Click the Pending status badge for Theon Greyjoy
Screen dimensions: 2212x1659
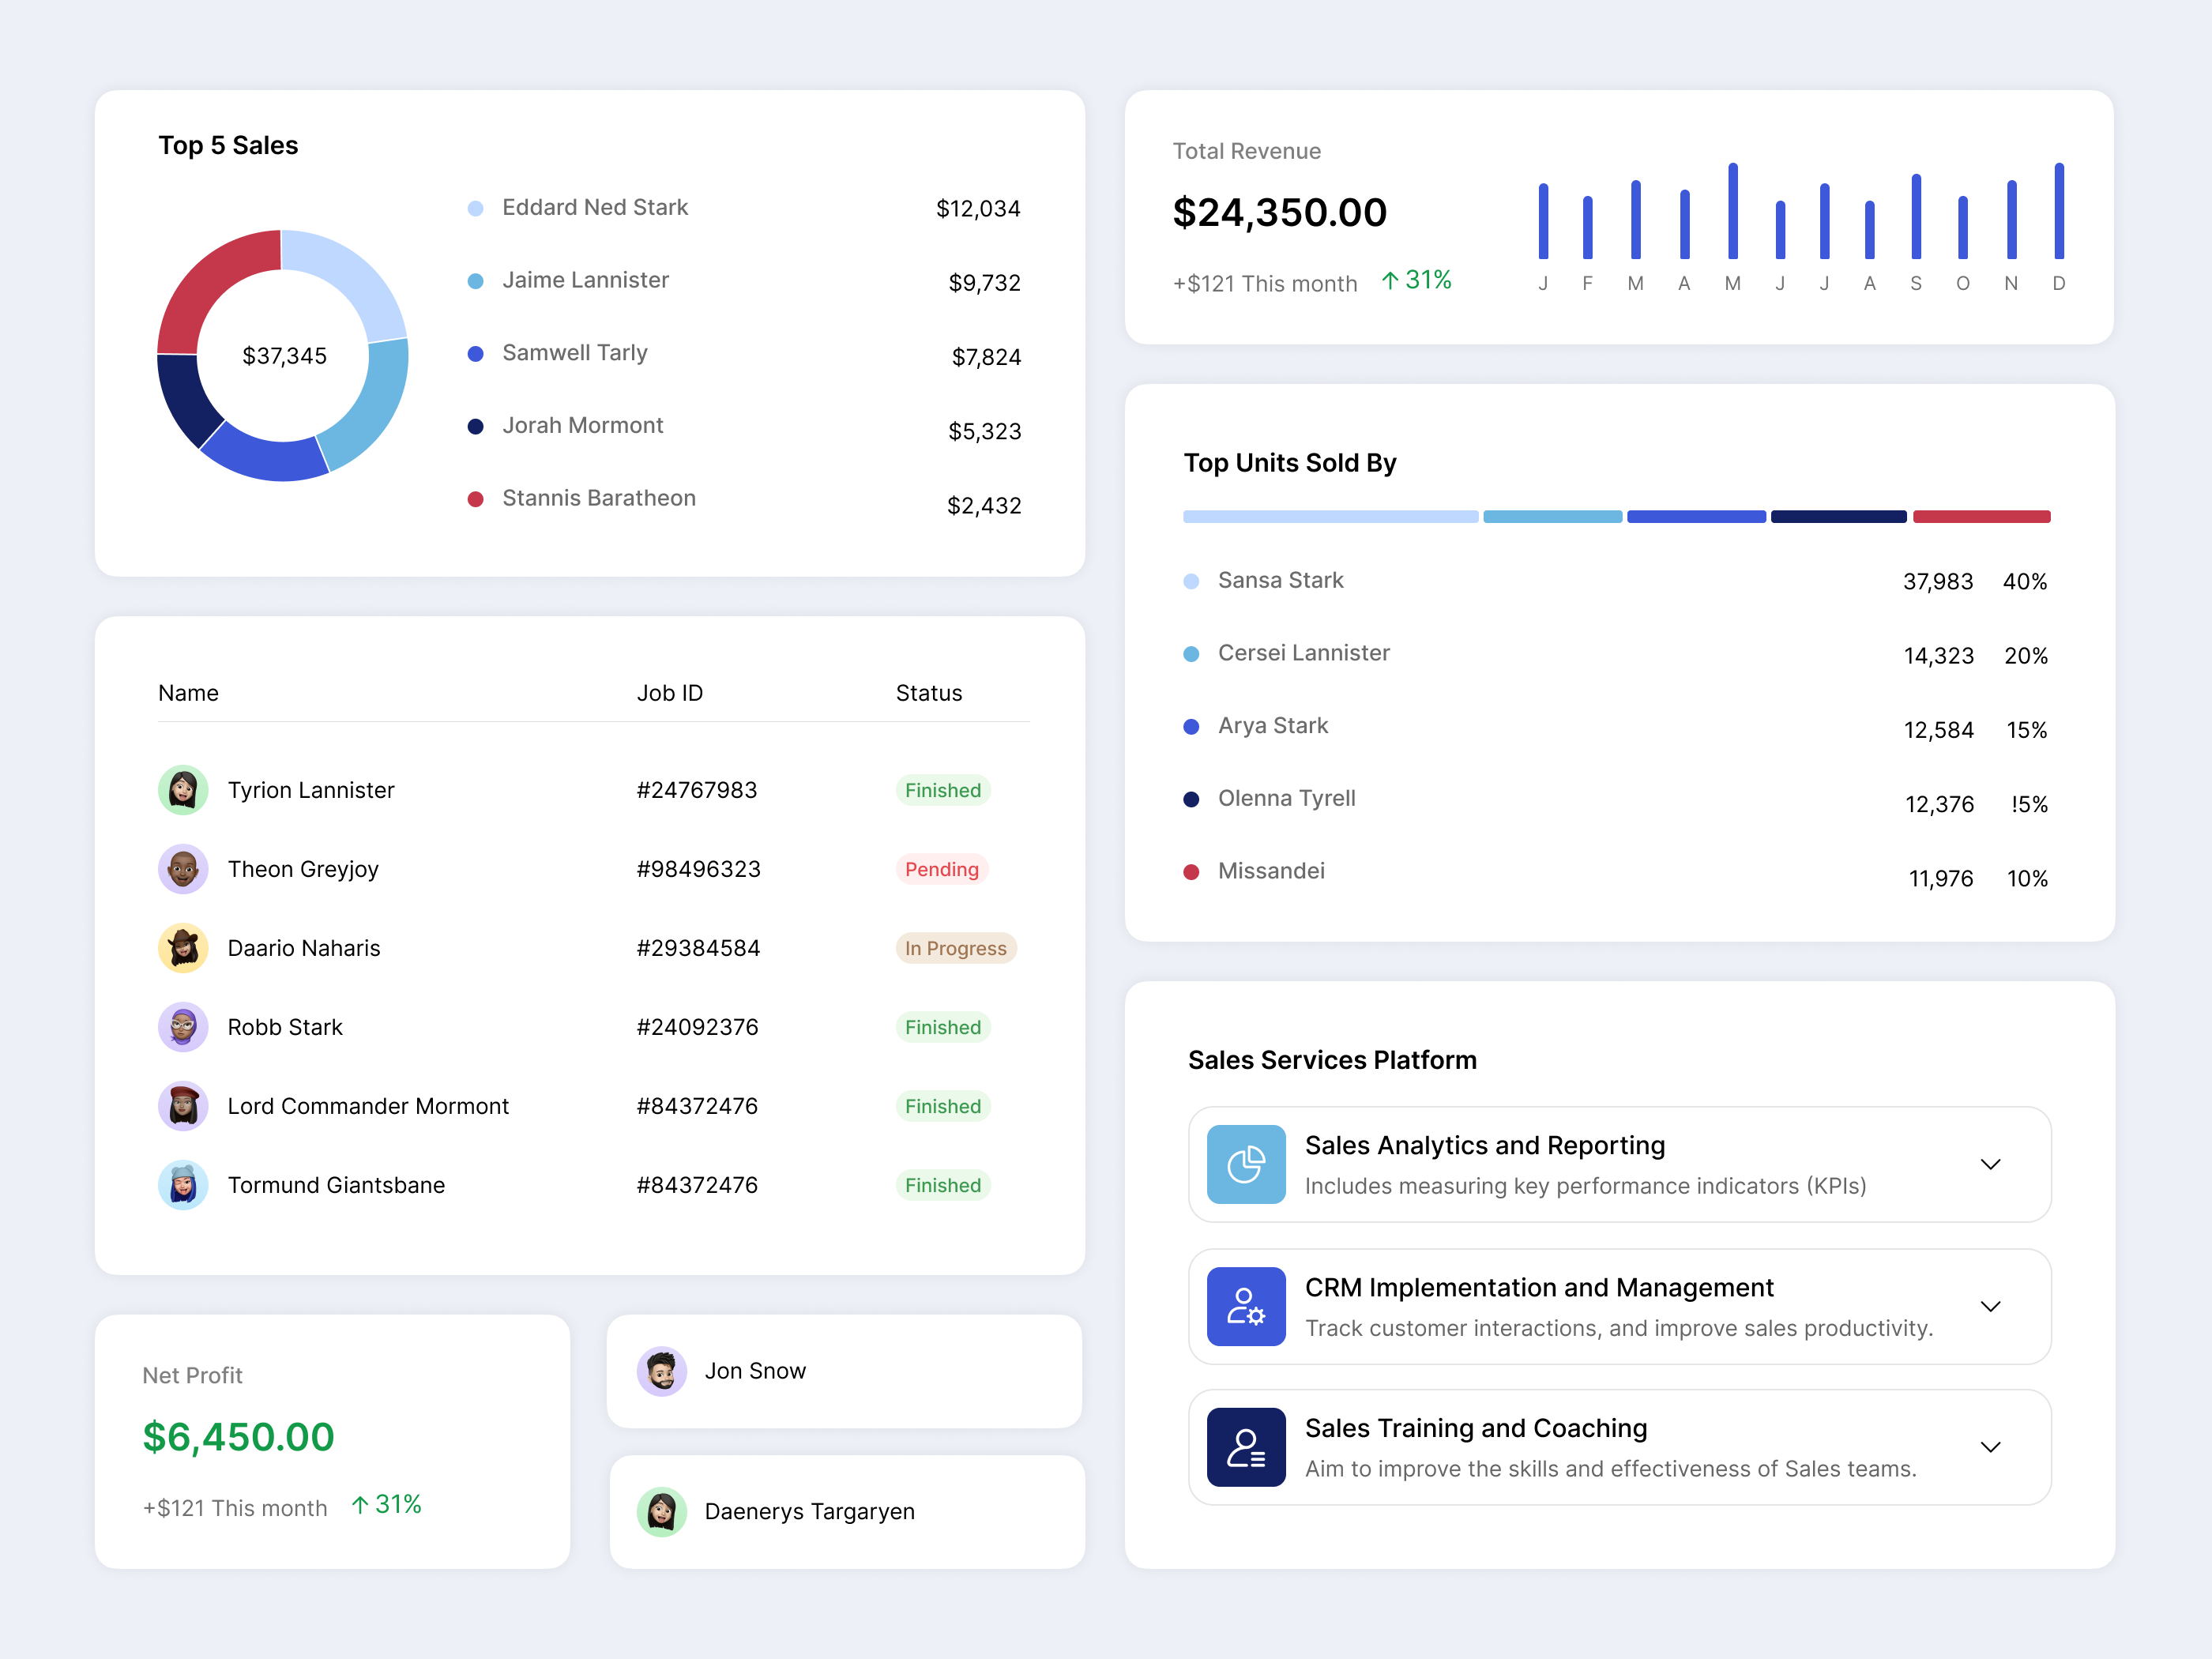[941, 869]
